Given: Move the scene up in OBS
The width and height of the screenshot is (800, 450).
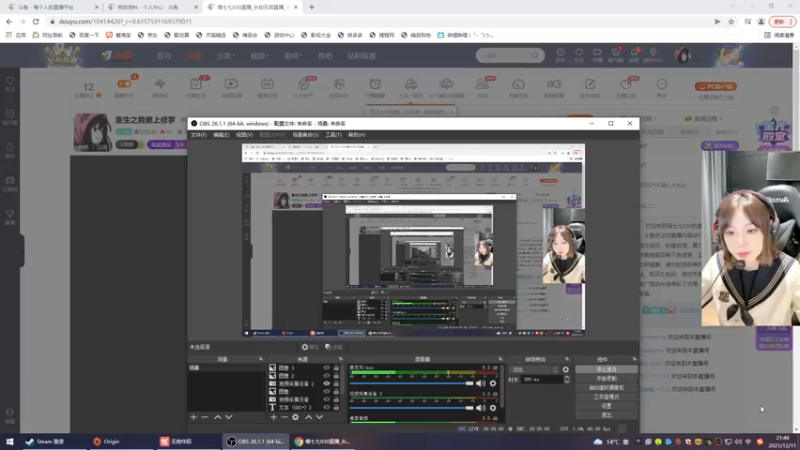Looking at the screenshot, I should click(x=218, y=417).
